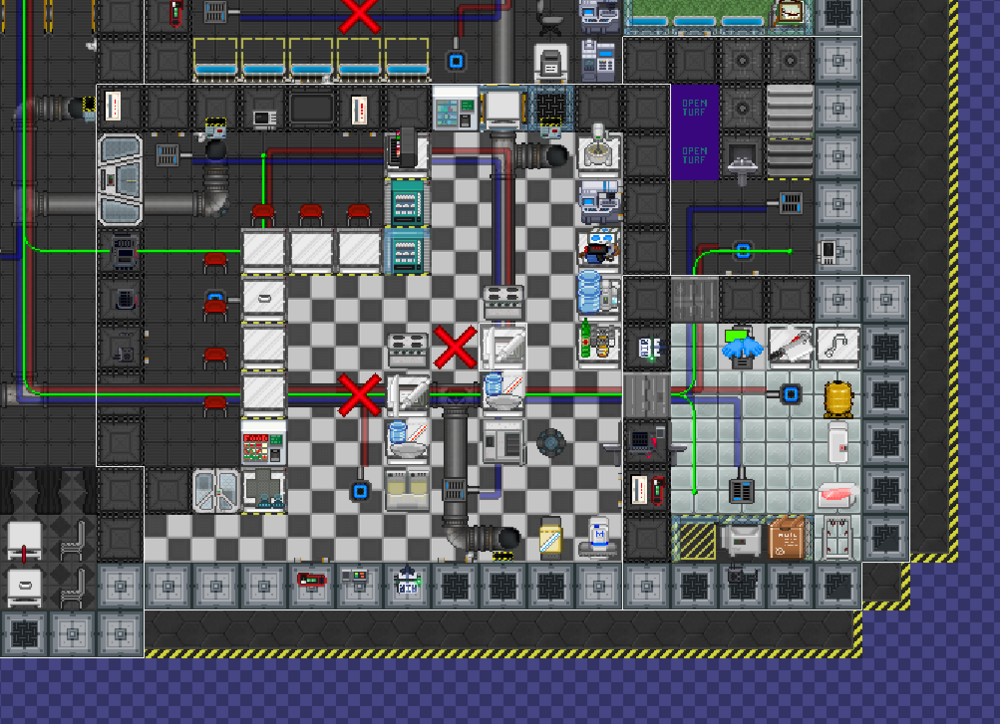Click the yellow canister in the freezer room
Viewport: 1000px width, 724px height.
click(x=838, y=396)
